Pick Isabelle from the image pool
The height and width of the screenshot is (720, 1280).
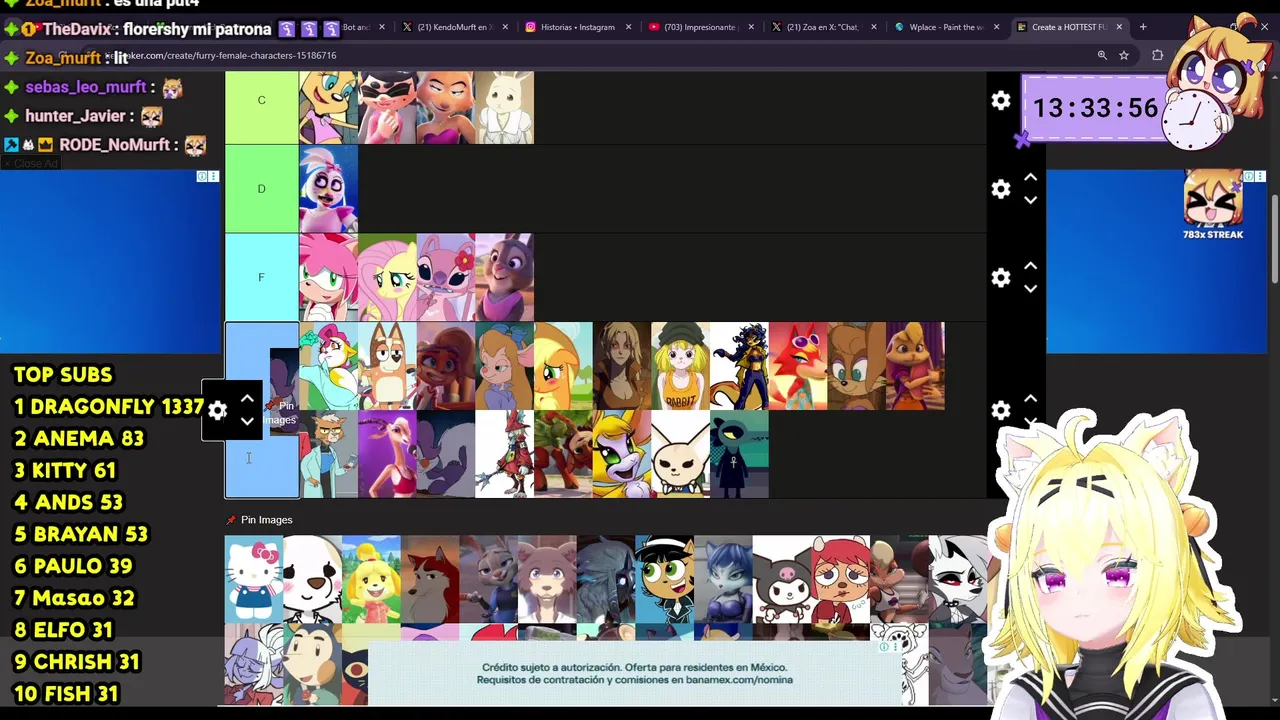pyautogui.click(x=372, y=579)
